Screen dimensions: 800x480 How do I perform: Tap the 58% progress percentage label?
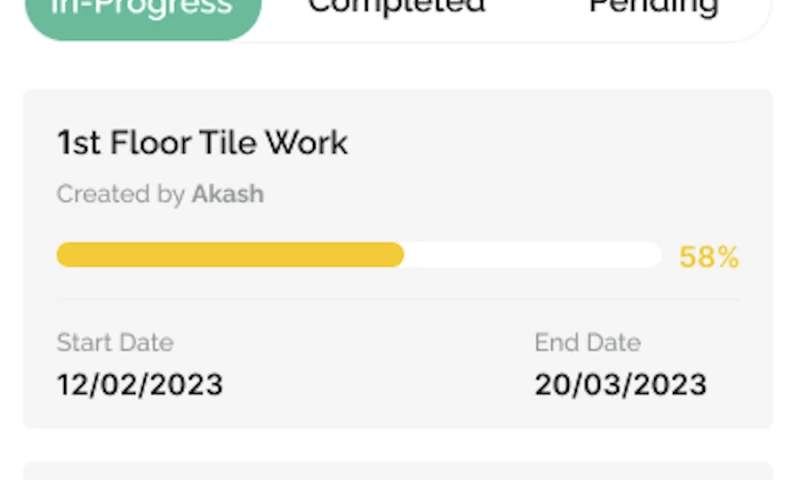pos(709,257)
